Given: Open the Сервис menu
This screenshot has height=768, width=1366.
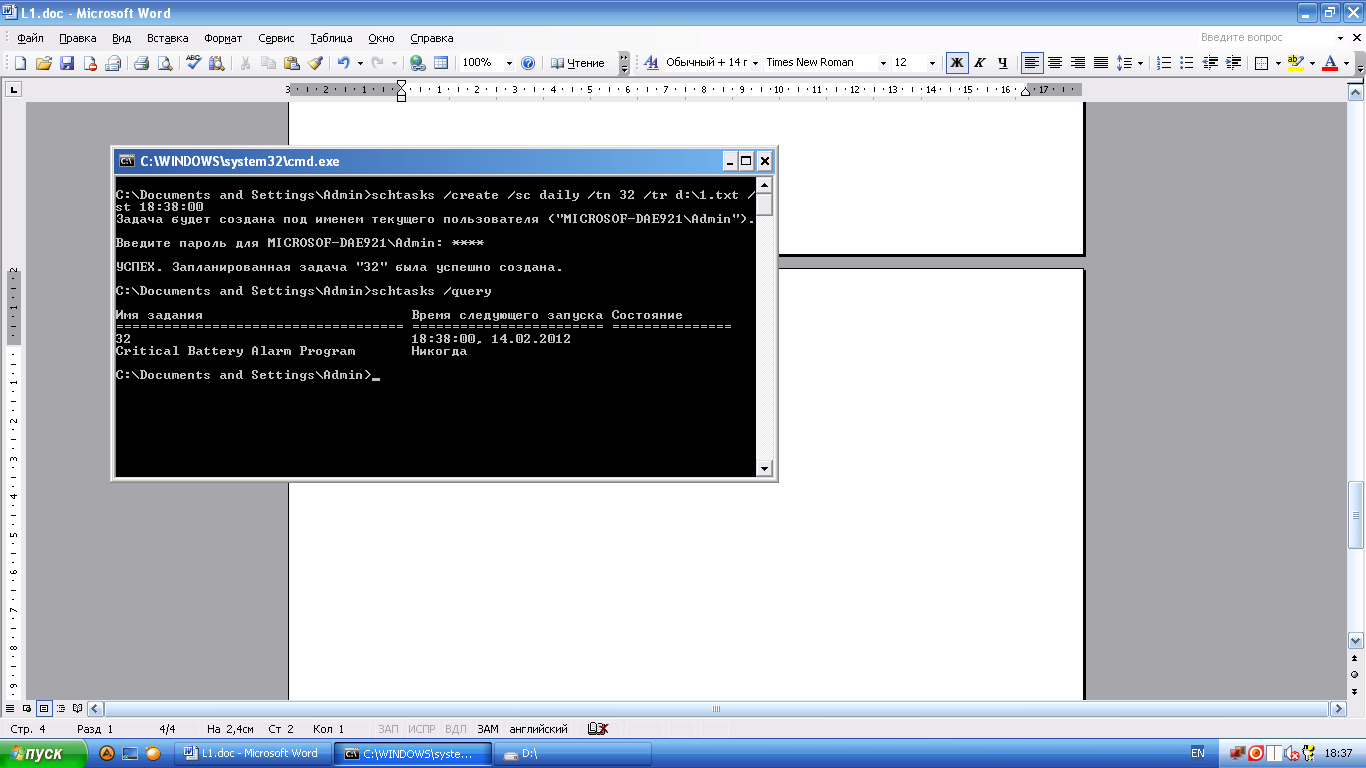Looking at the screenshot, I should 276,38.
